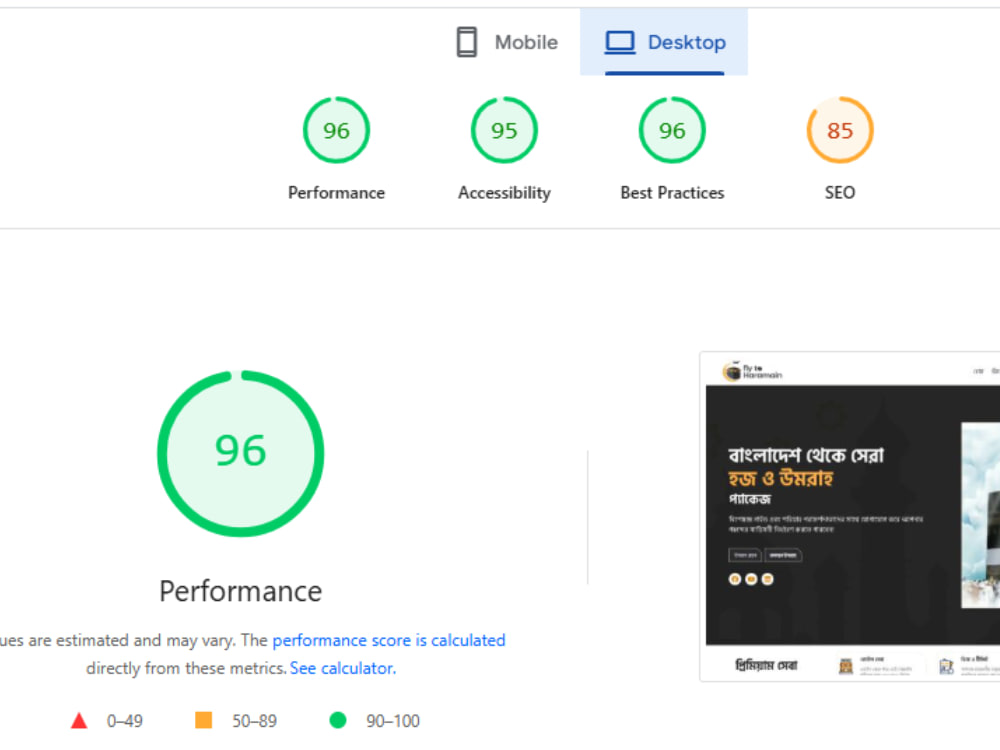Image resolution: width=1000 pixels, height=750 pixels.
Task: Click the large Performance gauge showing 96
Action: point(240,453)
